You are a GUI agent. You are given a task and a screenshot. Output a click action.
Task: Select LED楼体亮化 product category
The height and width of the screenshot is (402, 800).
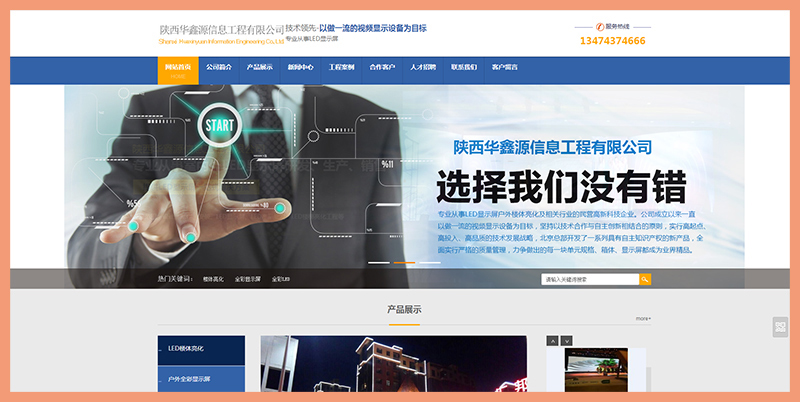(201, 349)
